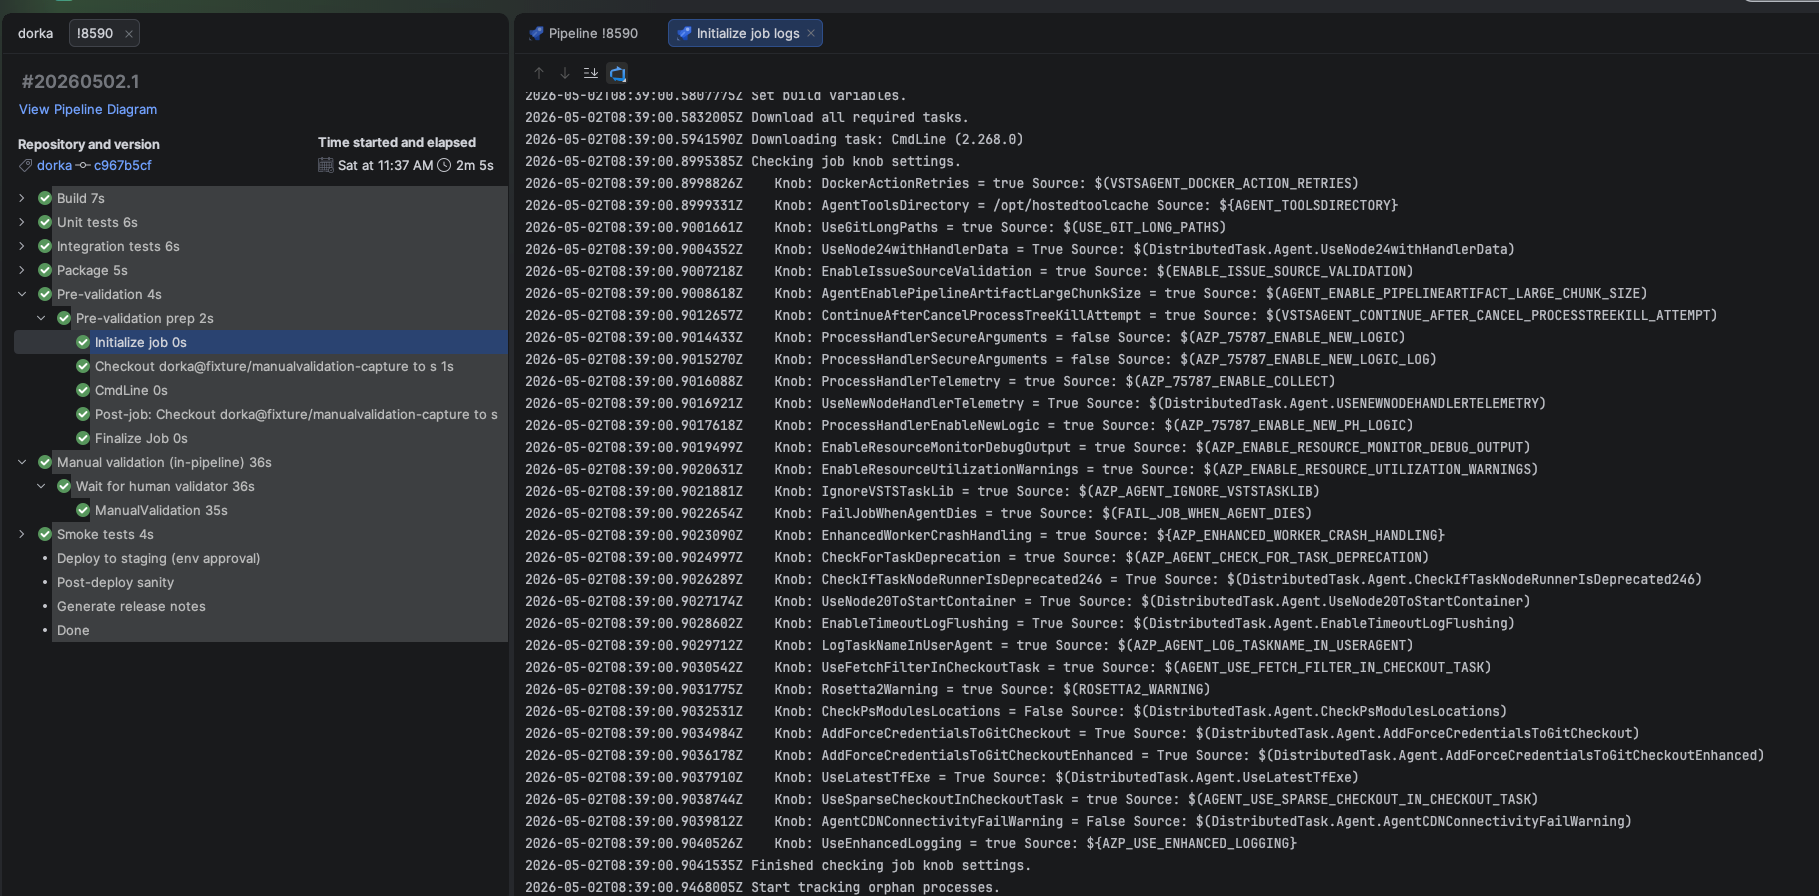Switch to the dorka tab
The image size is (1819, 896).
coord(35,33)
